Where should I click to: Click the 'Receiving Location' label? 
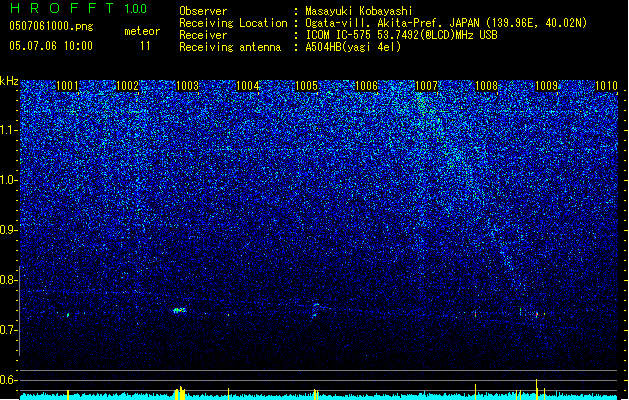coord(233,23)
